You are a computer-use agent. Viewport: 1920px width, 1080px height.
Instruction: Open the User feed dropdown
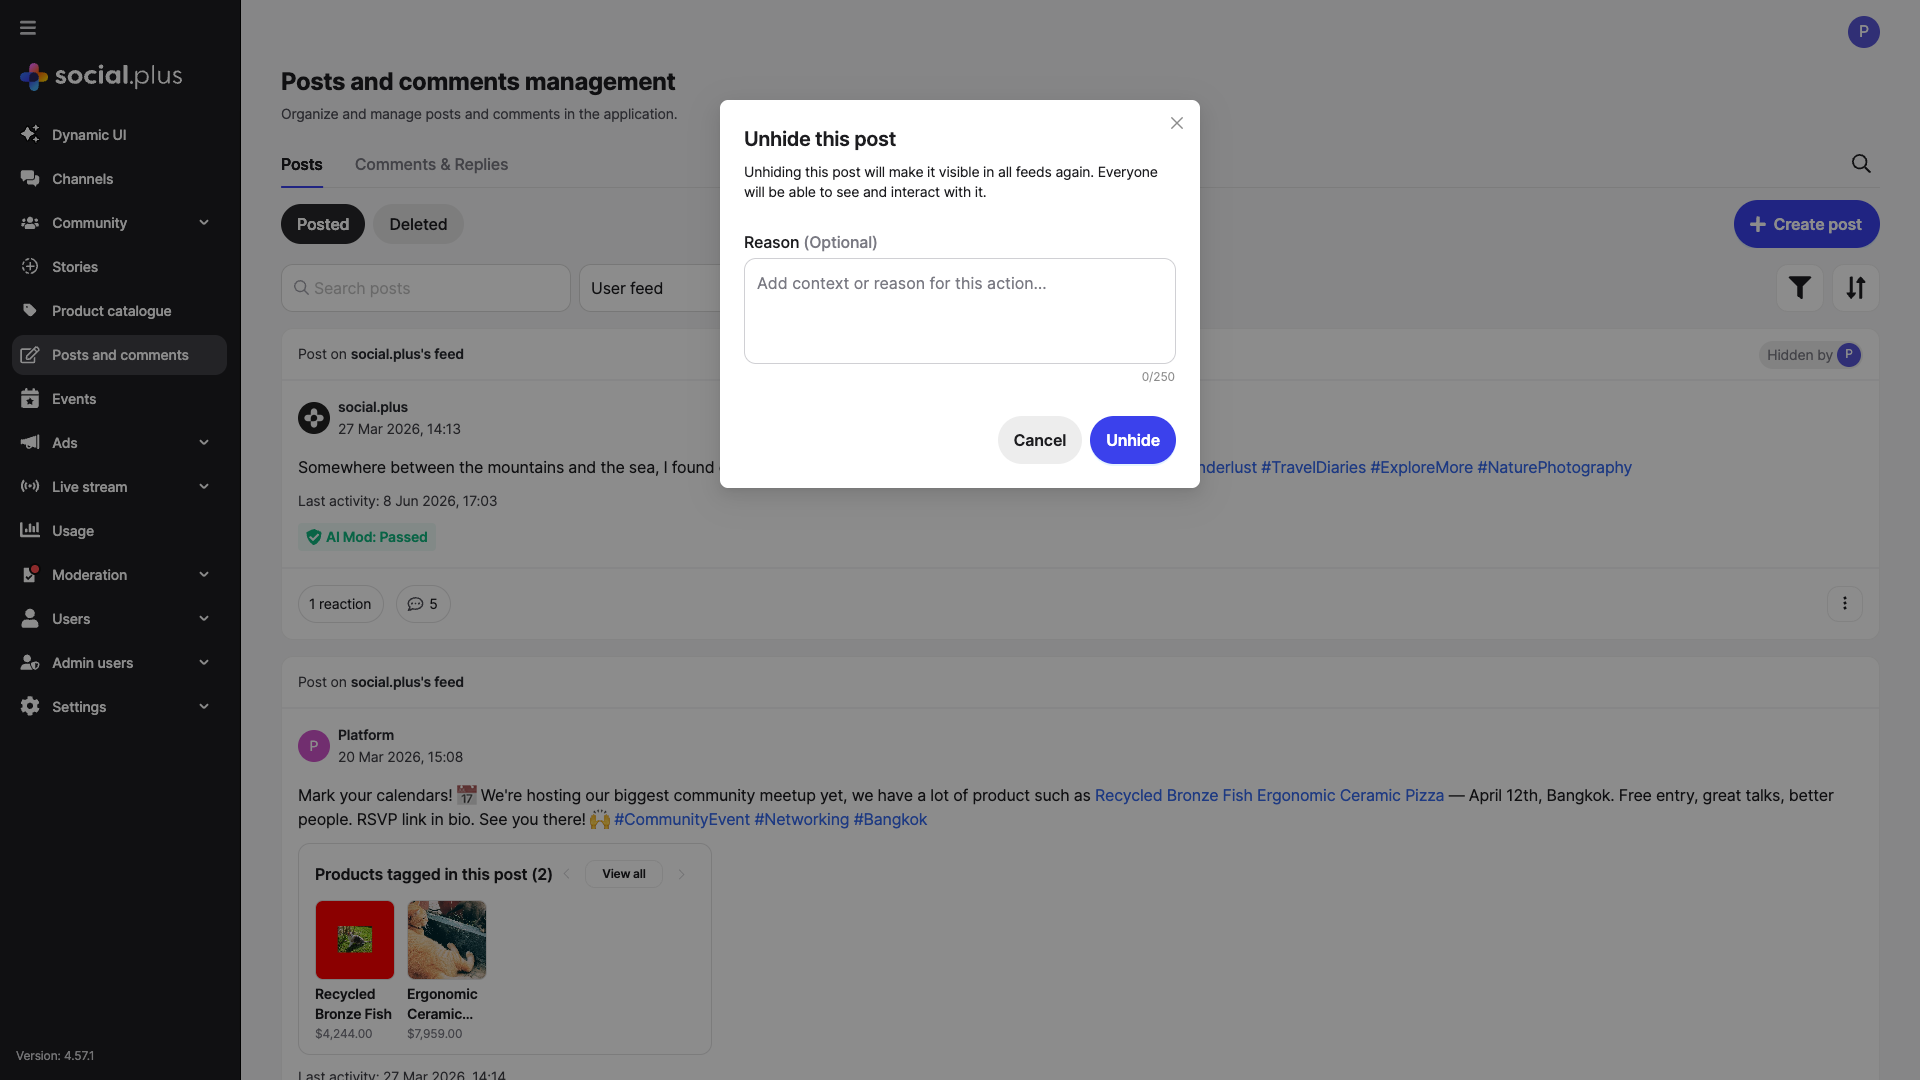pos(650,288)
